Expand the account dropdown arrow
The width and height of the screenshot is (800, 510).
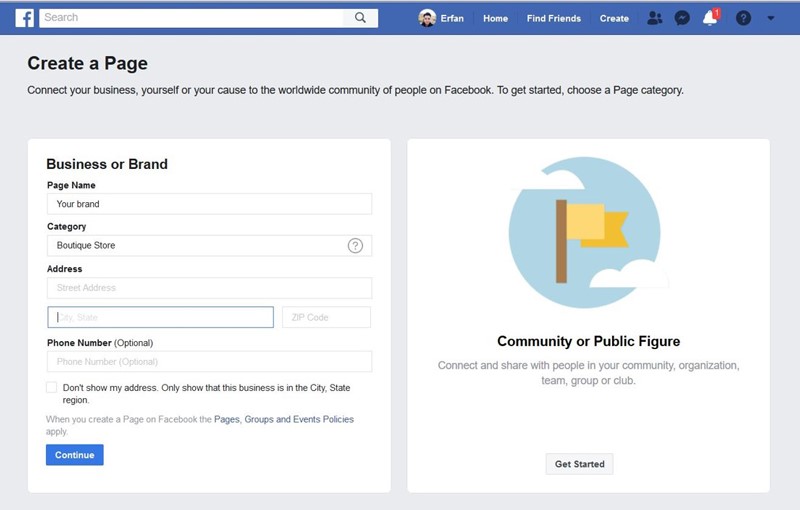(x=770, y=18)
